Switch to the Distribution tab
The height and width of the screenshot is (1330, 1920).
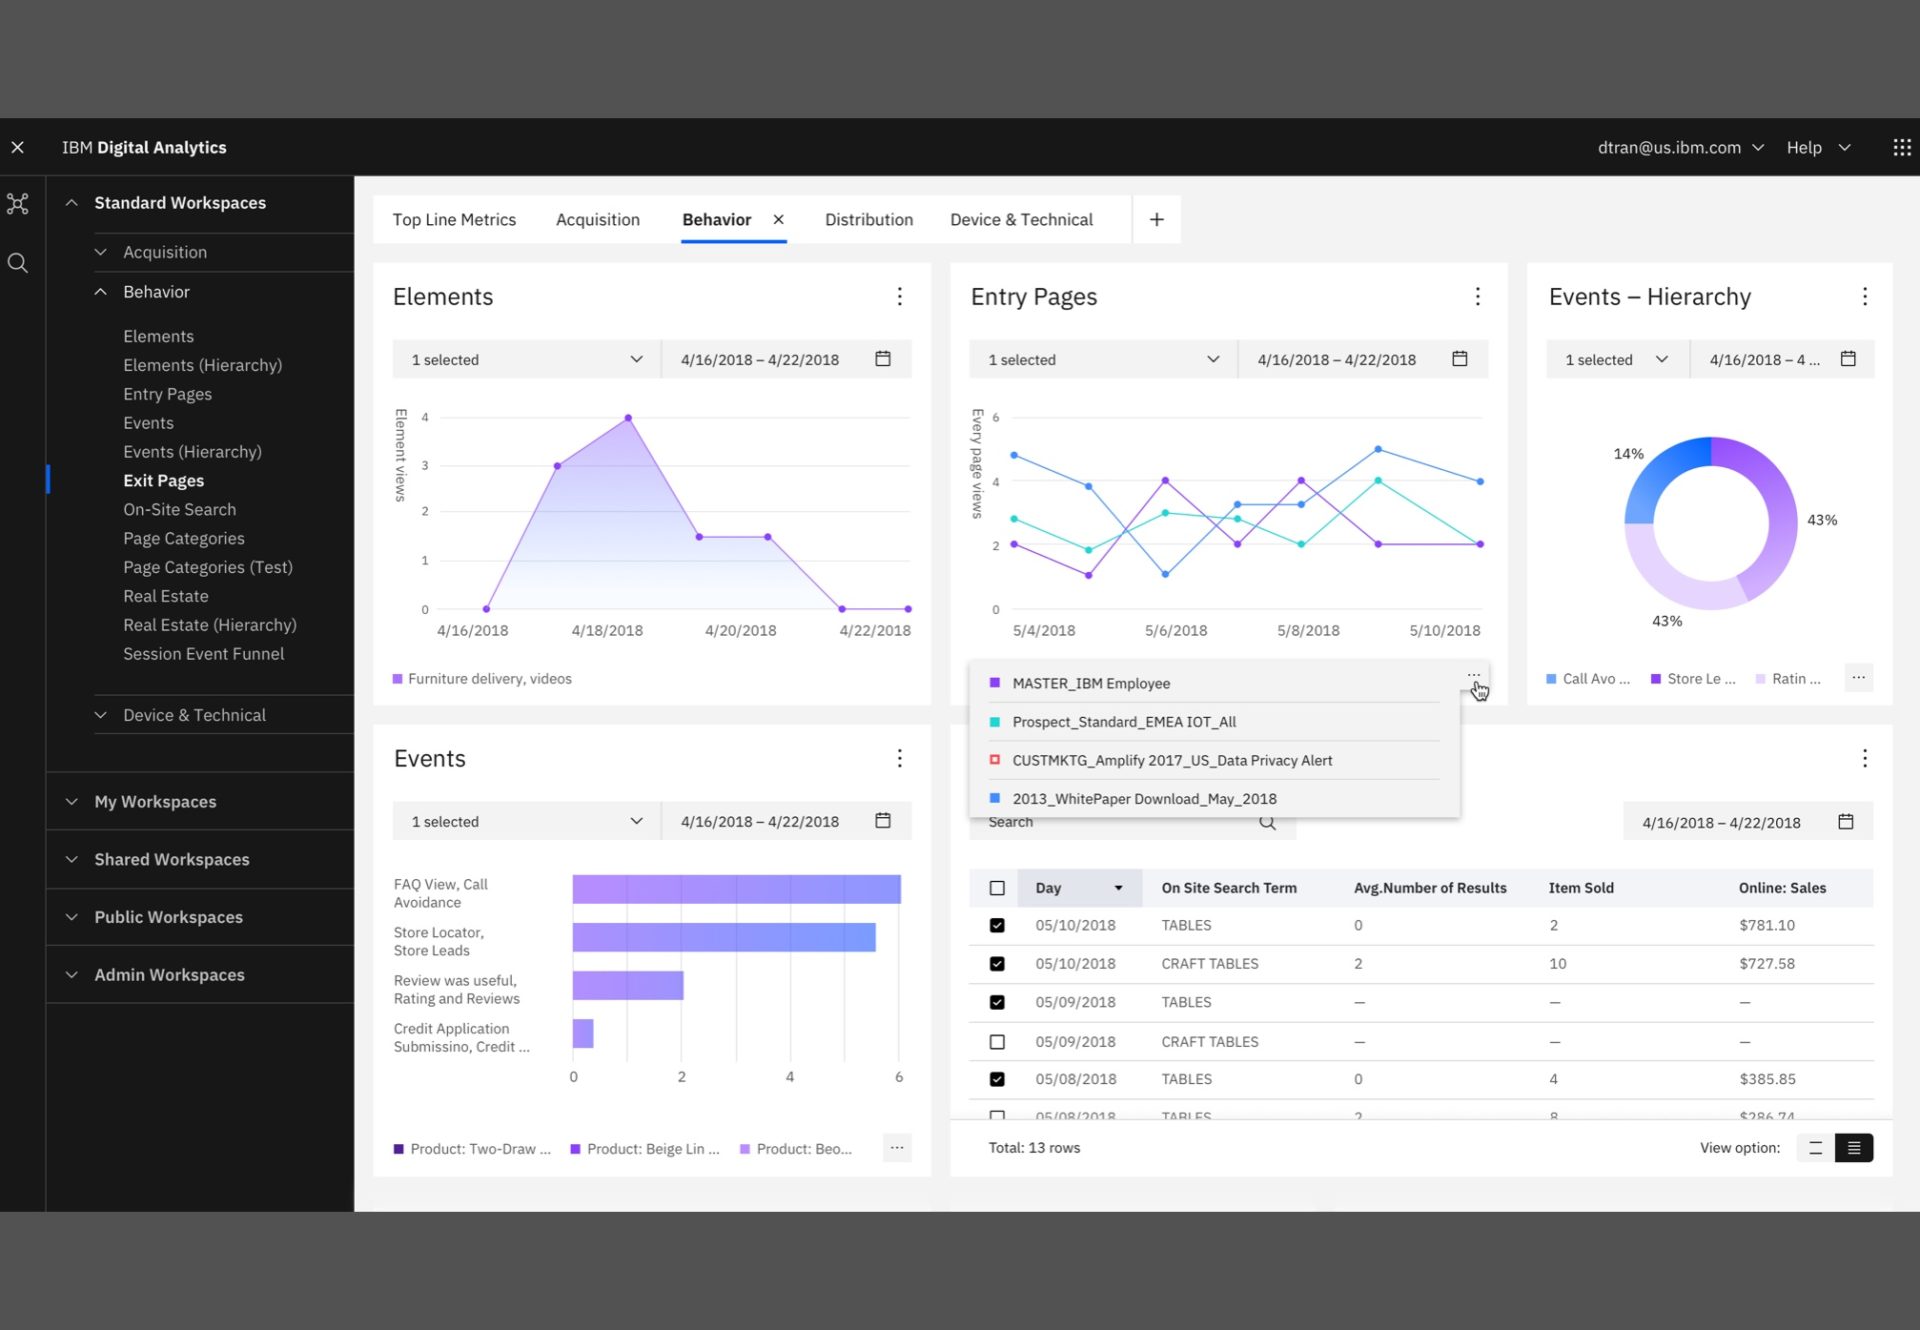coord(868,220)
